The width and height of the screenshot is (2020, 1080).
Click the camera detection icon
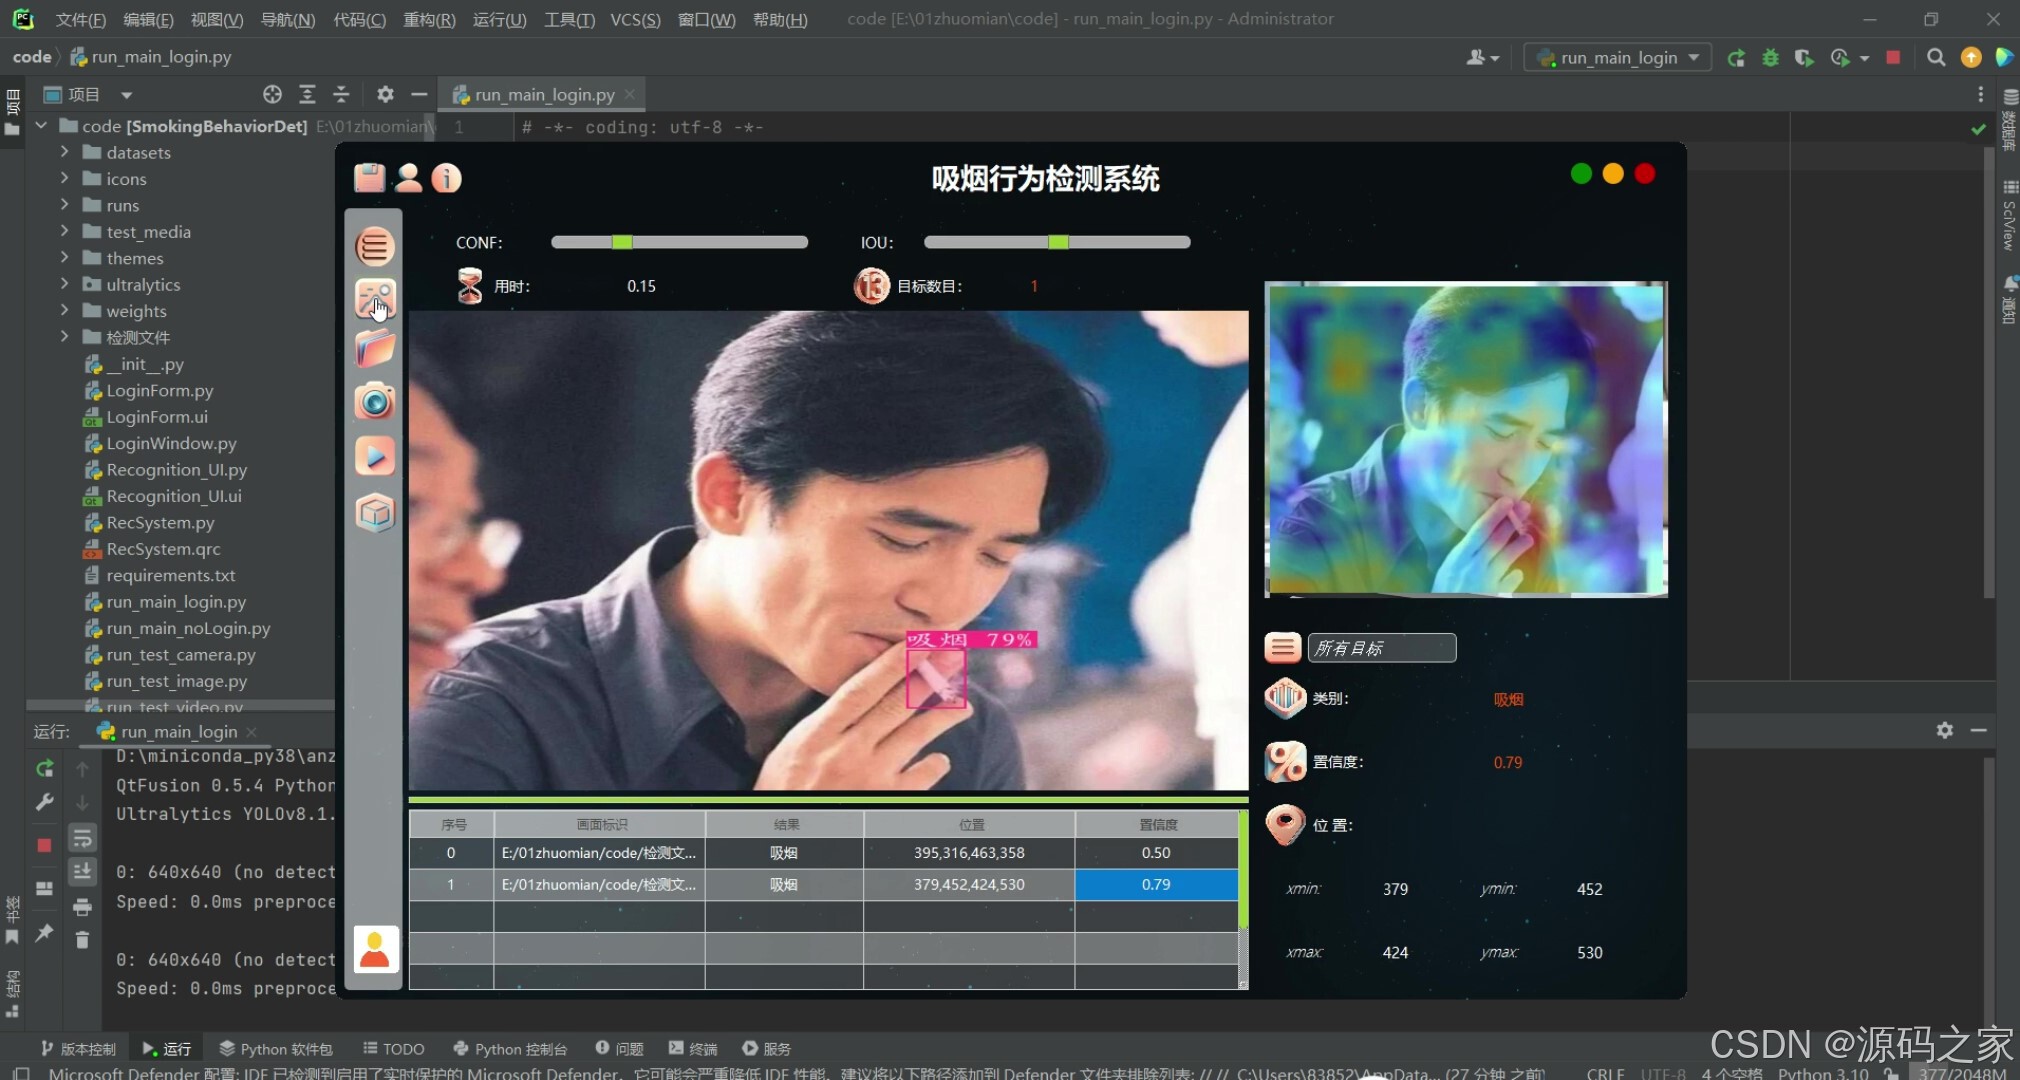click(x=375, y=402)
